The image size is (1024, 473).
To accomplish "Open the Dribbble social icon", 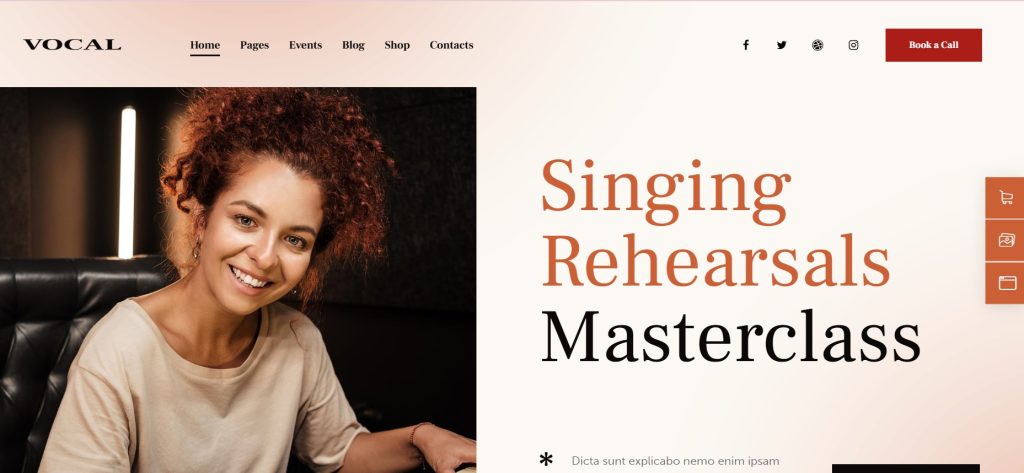I will tap(818, 45).
